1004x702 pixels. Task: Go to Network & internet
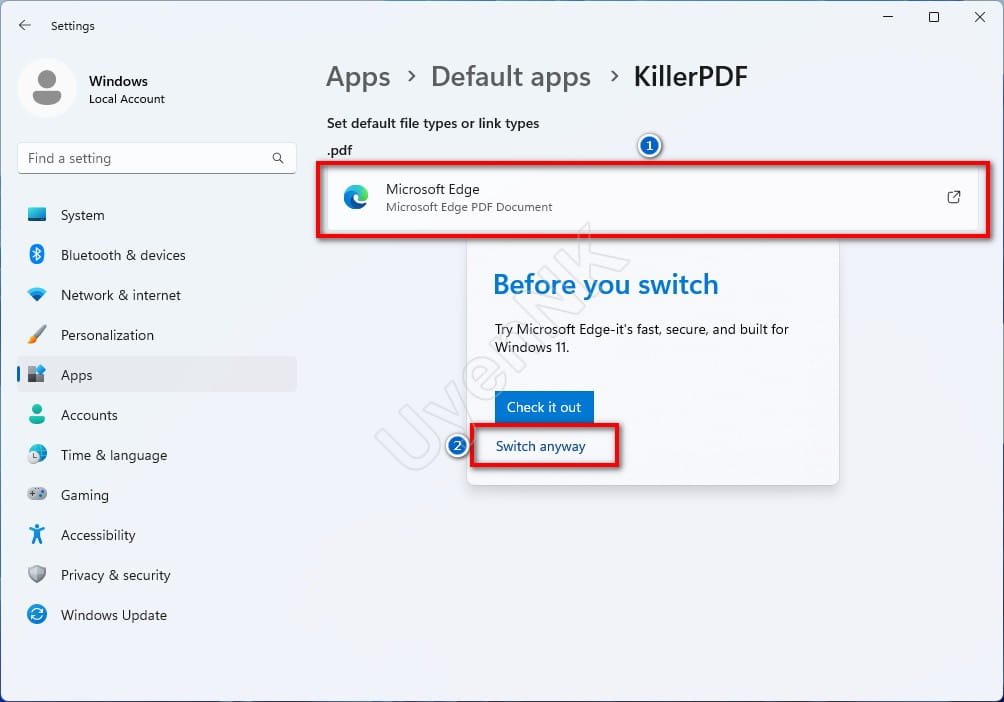[x=157, y=295]
